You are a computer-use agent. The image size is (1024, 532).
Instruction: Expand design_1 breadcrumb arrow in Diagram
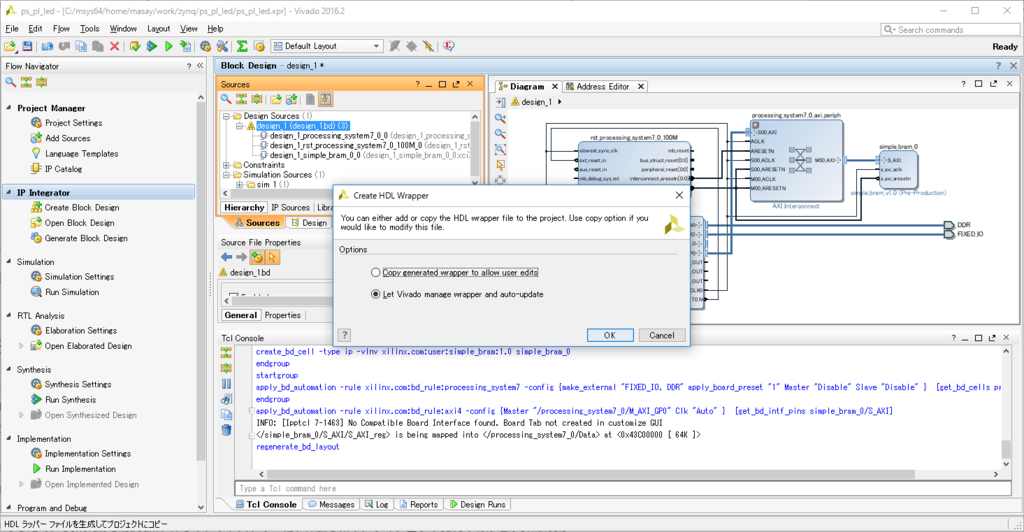click(x=560, y=102)
